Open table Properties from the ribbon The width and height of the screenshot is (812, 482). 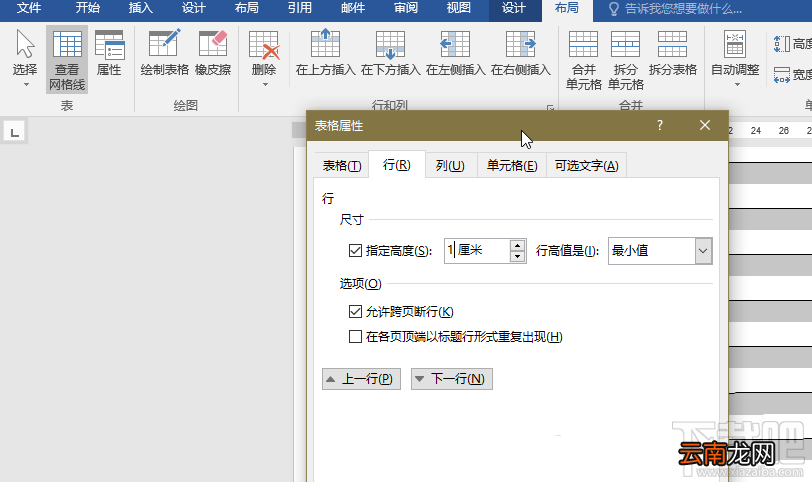tap(109, 54)
